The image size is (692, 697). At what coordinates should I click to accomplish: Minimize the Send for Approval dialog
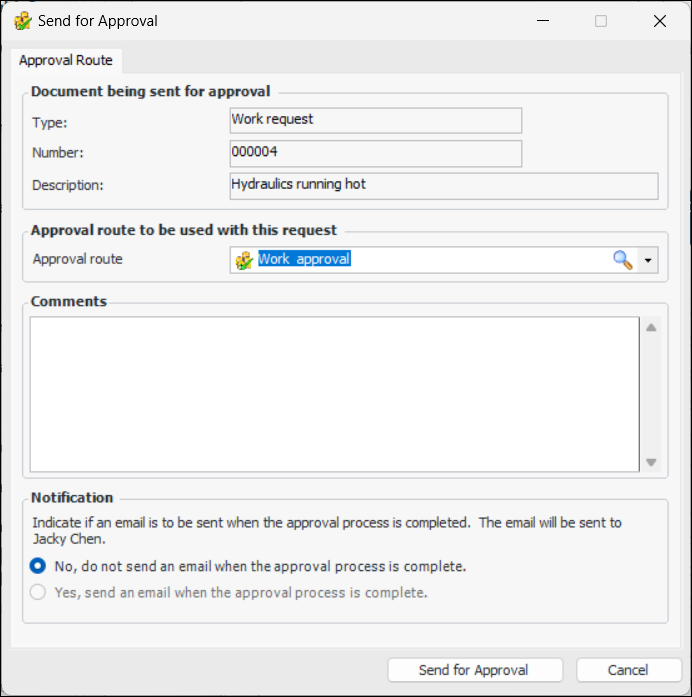[543, 21]
